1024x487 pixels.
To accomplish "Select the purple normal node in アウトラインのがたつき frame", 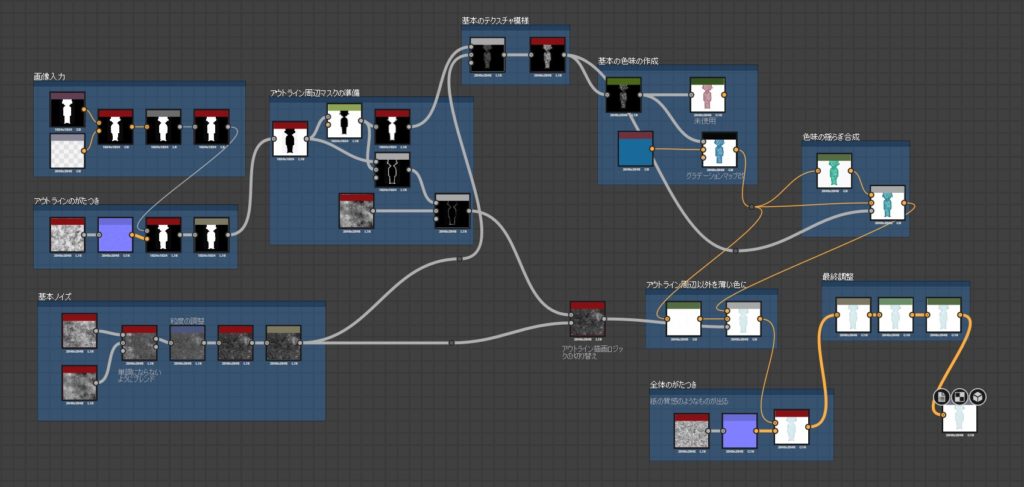I will click(116, 236).
